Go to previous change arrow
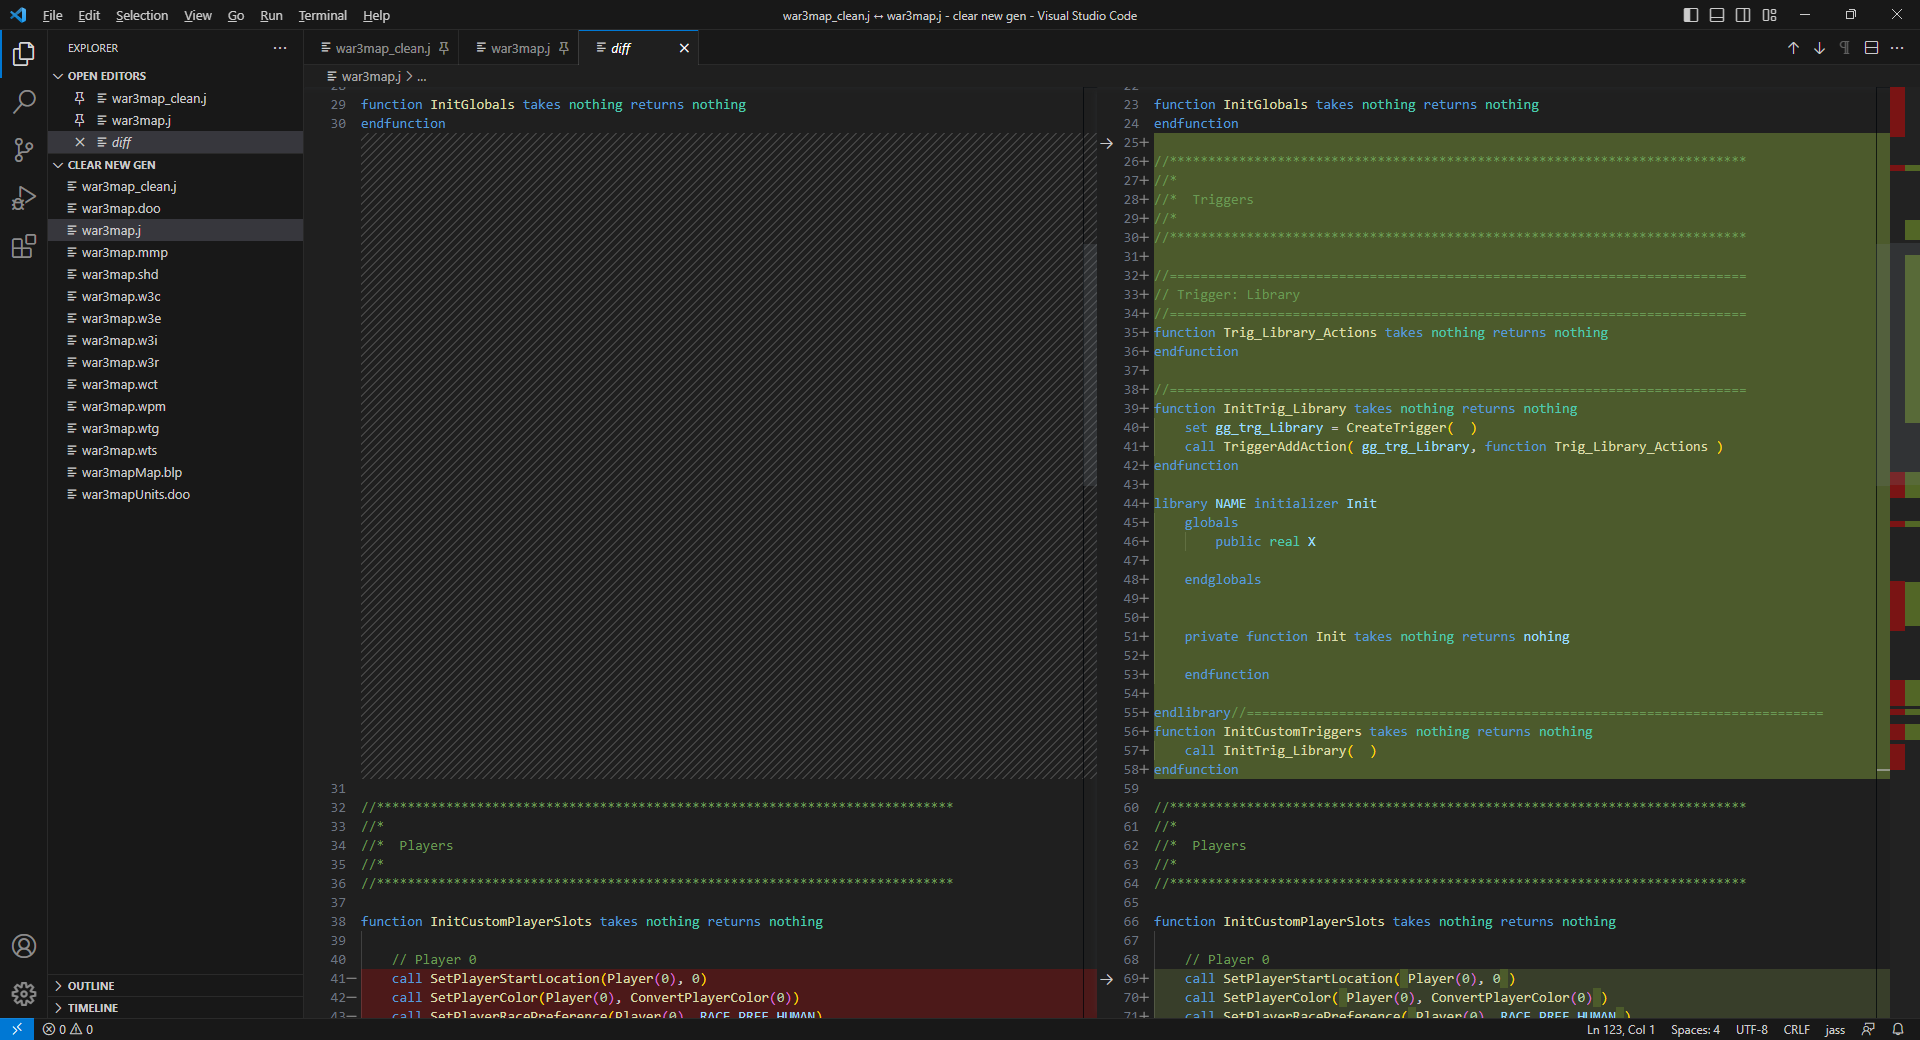 [1793, 48]
